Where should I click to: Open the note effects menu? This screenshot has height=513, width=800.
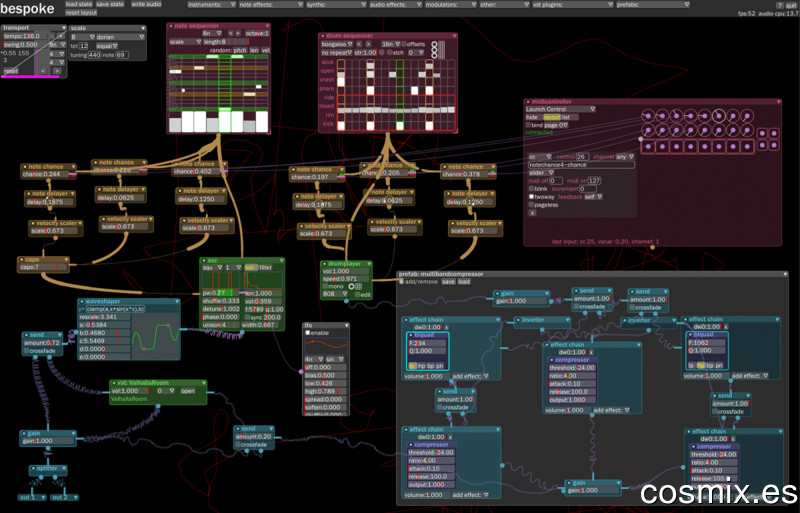(x=271, y=5)
